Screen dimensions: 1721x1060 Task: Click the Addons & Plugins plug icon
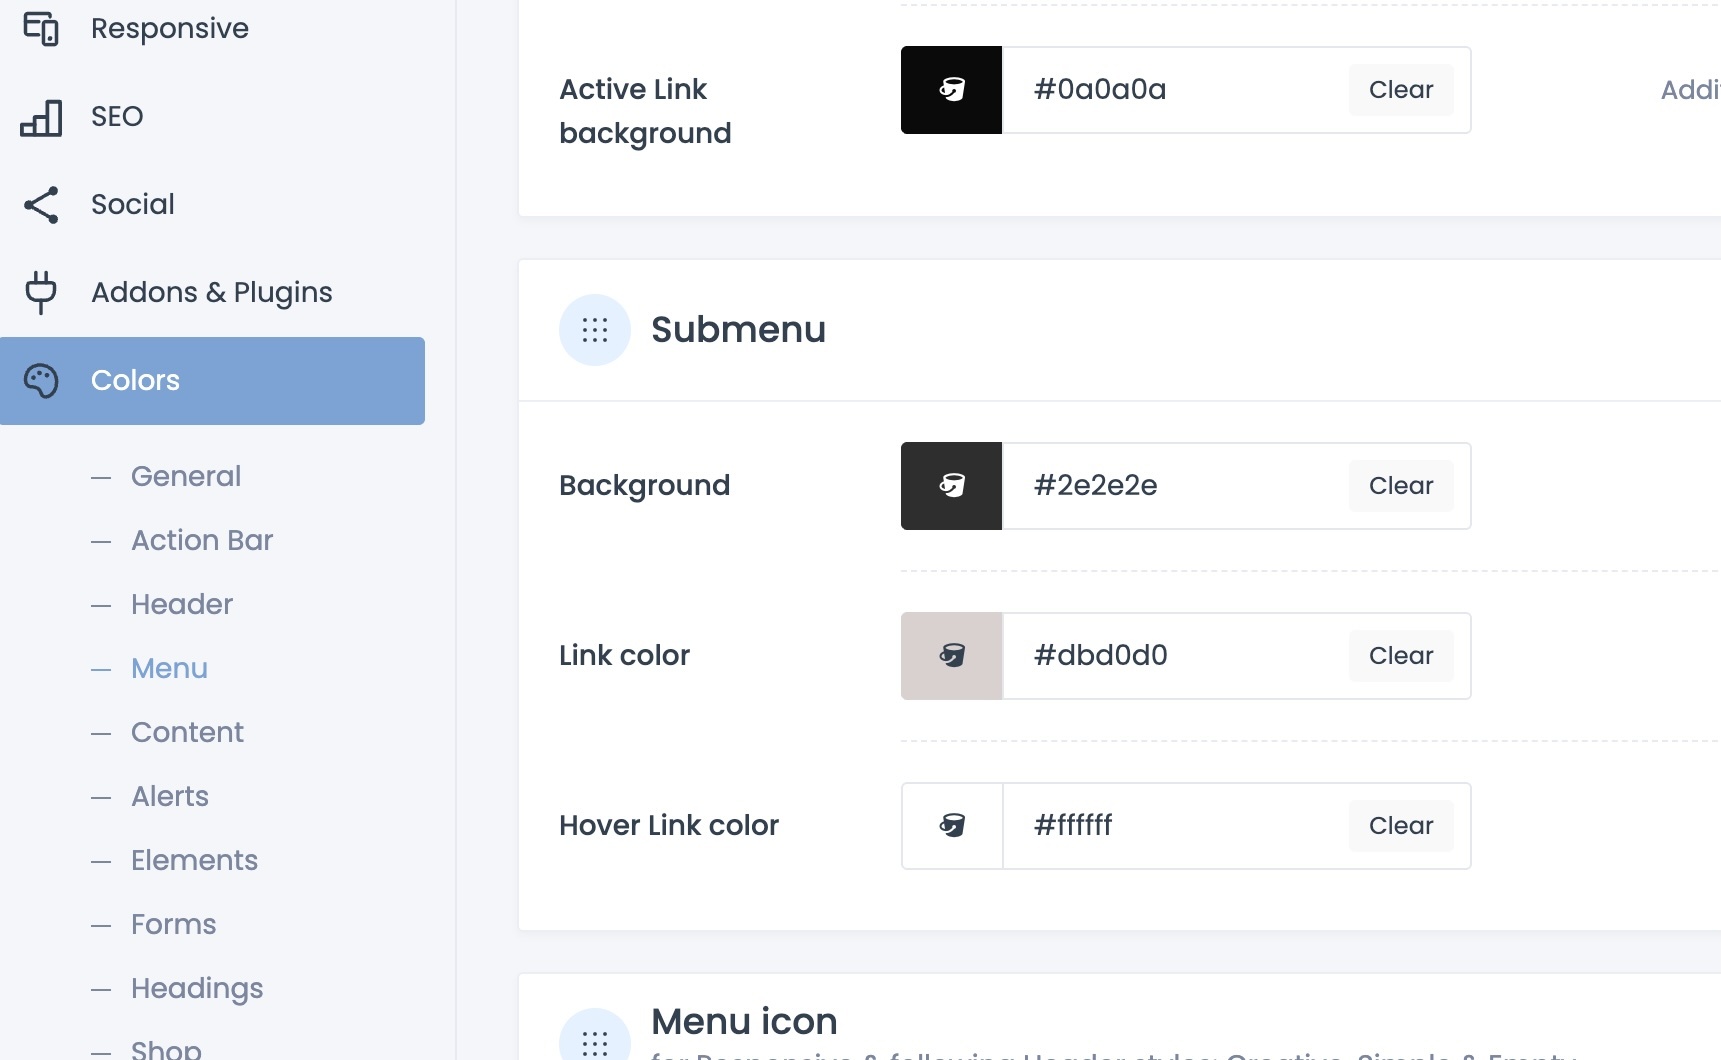(x=41, y=292)
